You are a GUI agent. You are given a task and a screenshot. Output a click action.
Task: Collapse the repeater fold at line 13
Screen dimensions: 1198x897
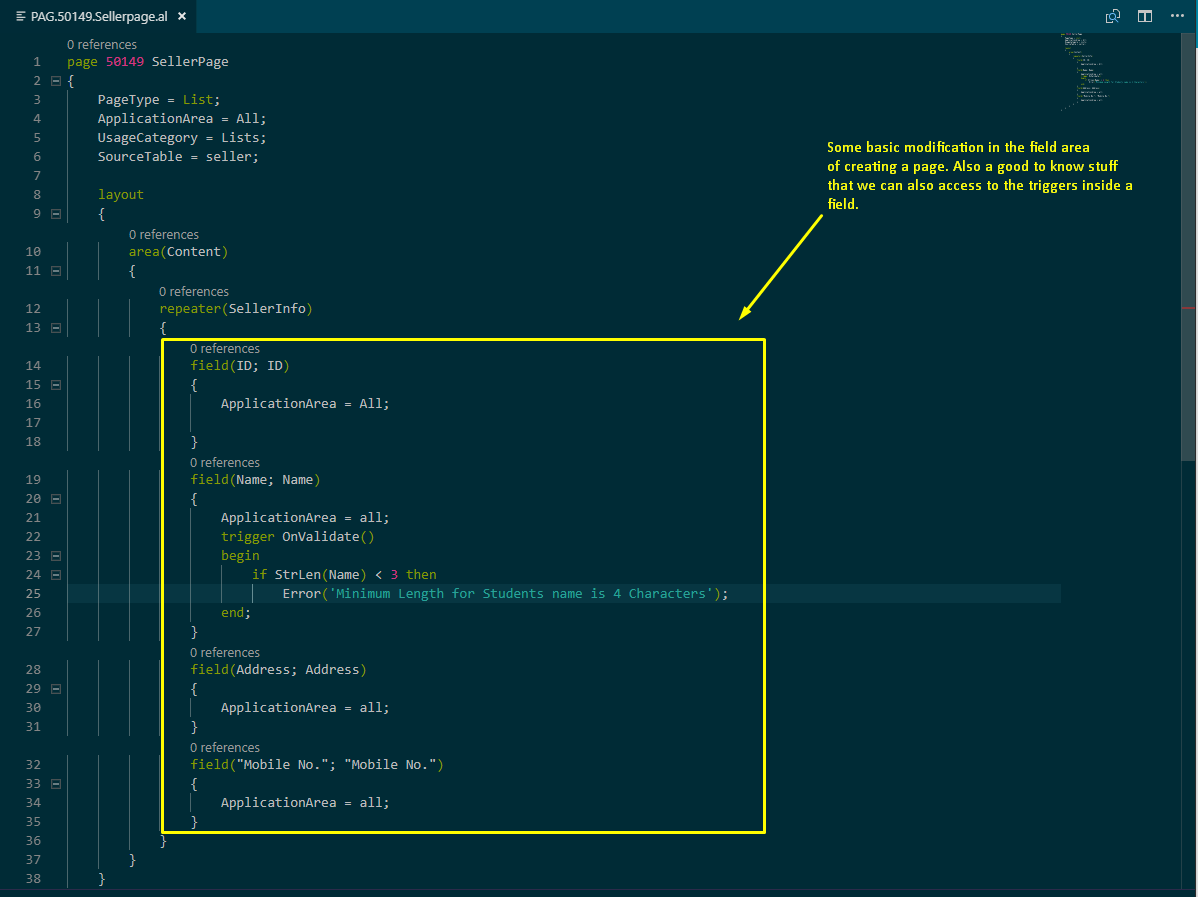tap(56, 328)
